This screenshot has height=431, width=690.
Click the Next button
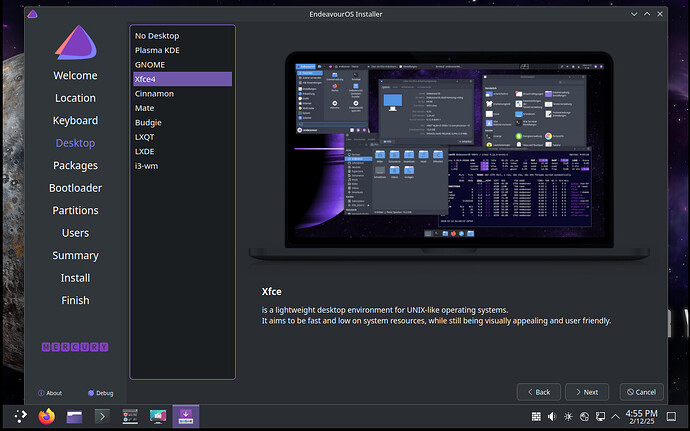click(587, 392)
